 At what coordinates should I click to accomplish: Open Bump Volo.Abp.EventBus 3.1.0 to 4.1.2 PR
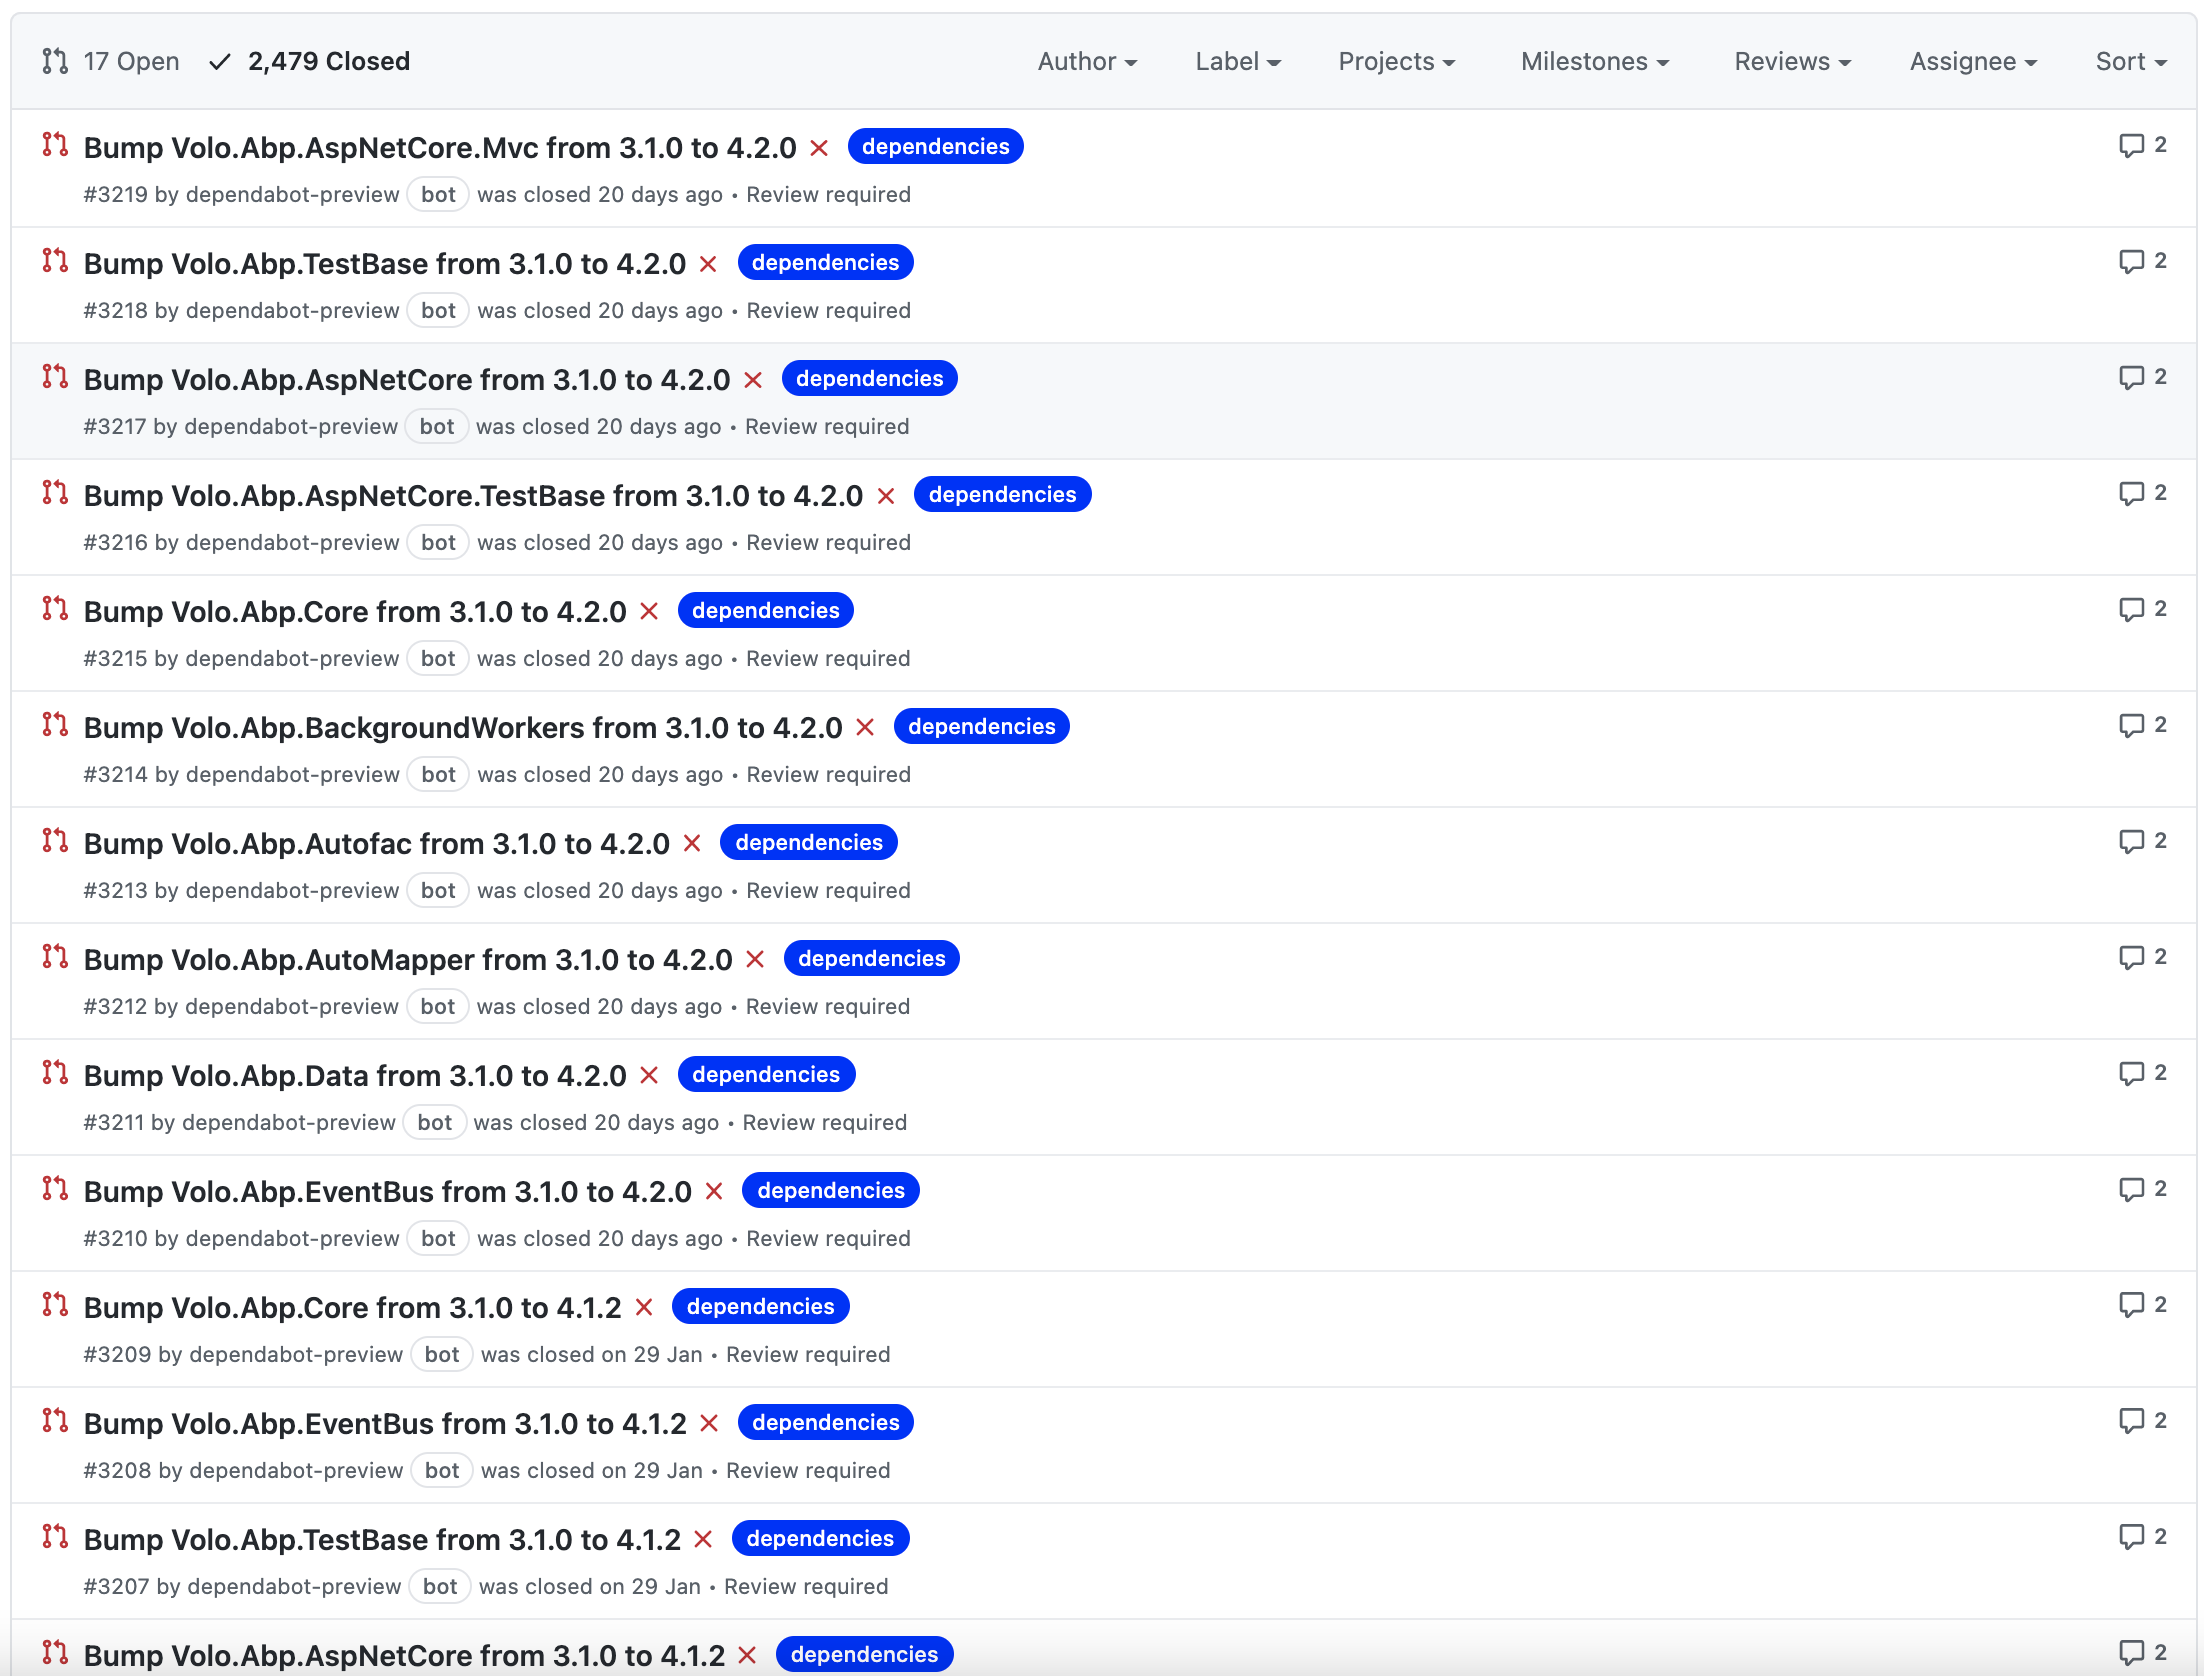(385, 1424)
